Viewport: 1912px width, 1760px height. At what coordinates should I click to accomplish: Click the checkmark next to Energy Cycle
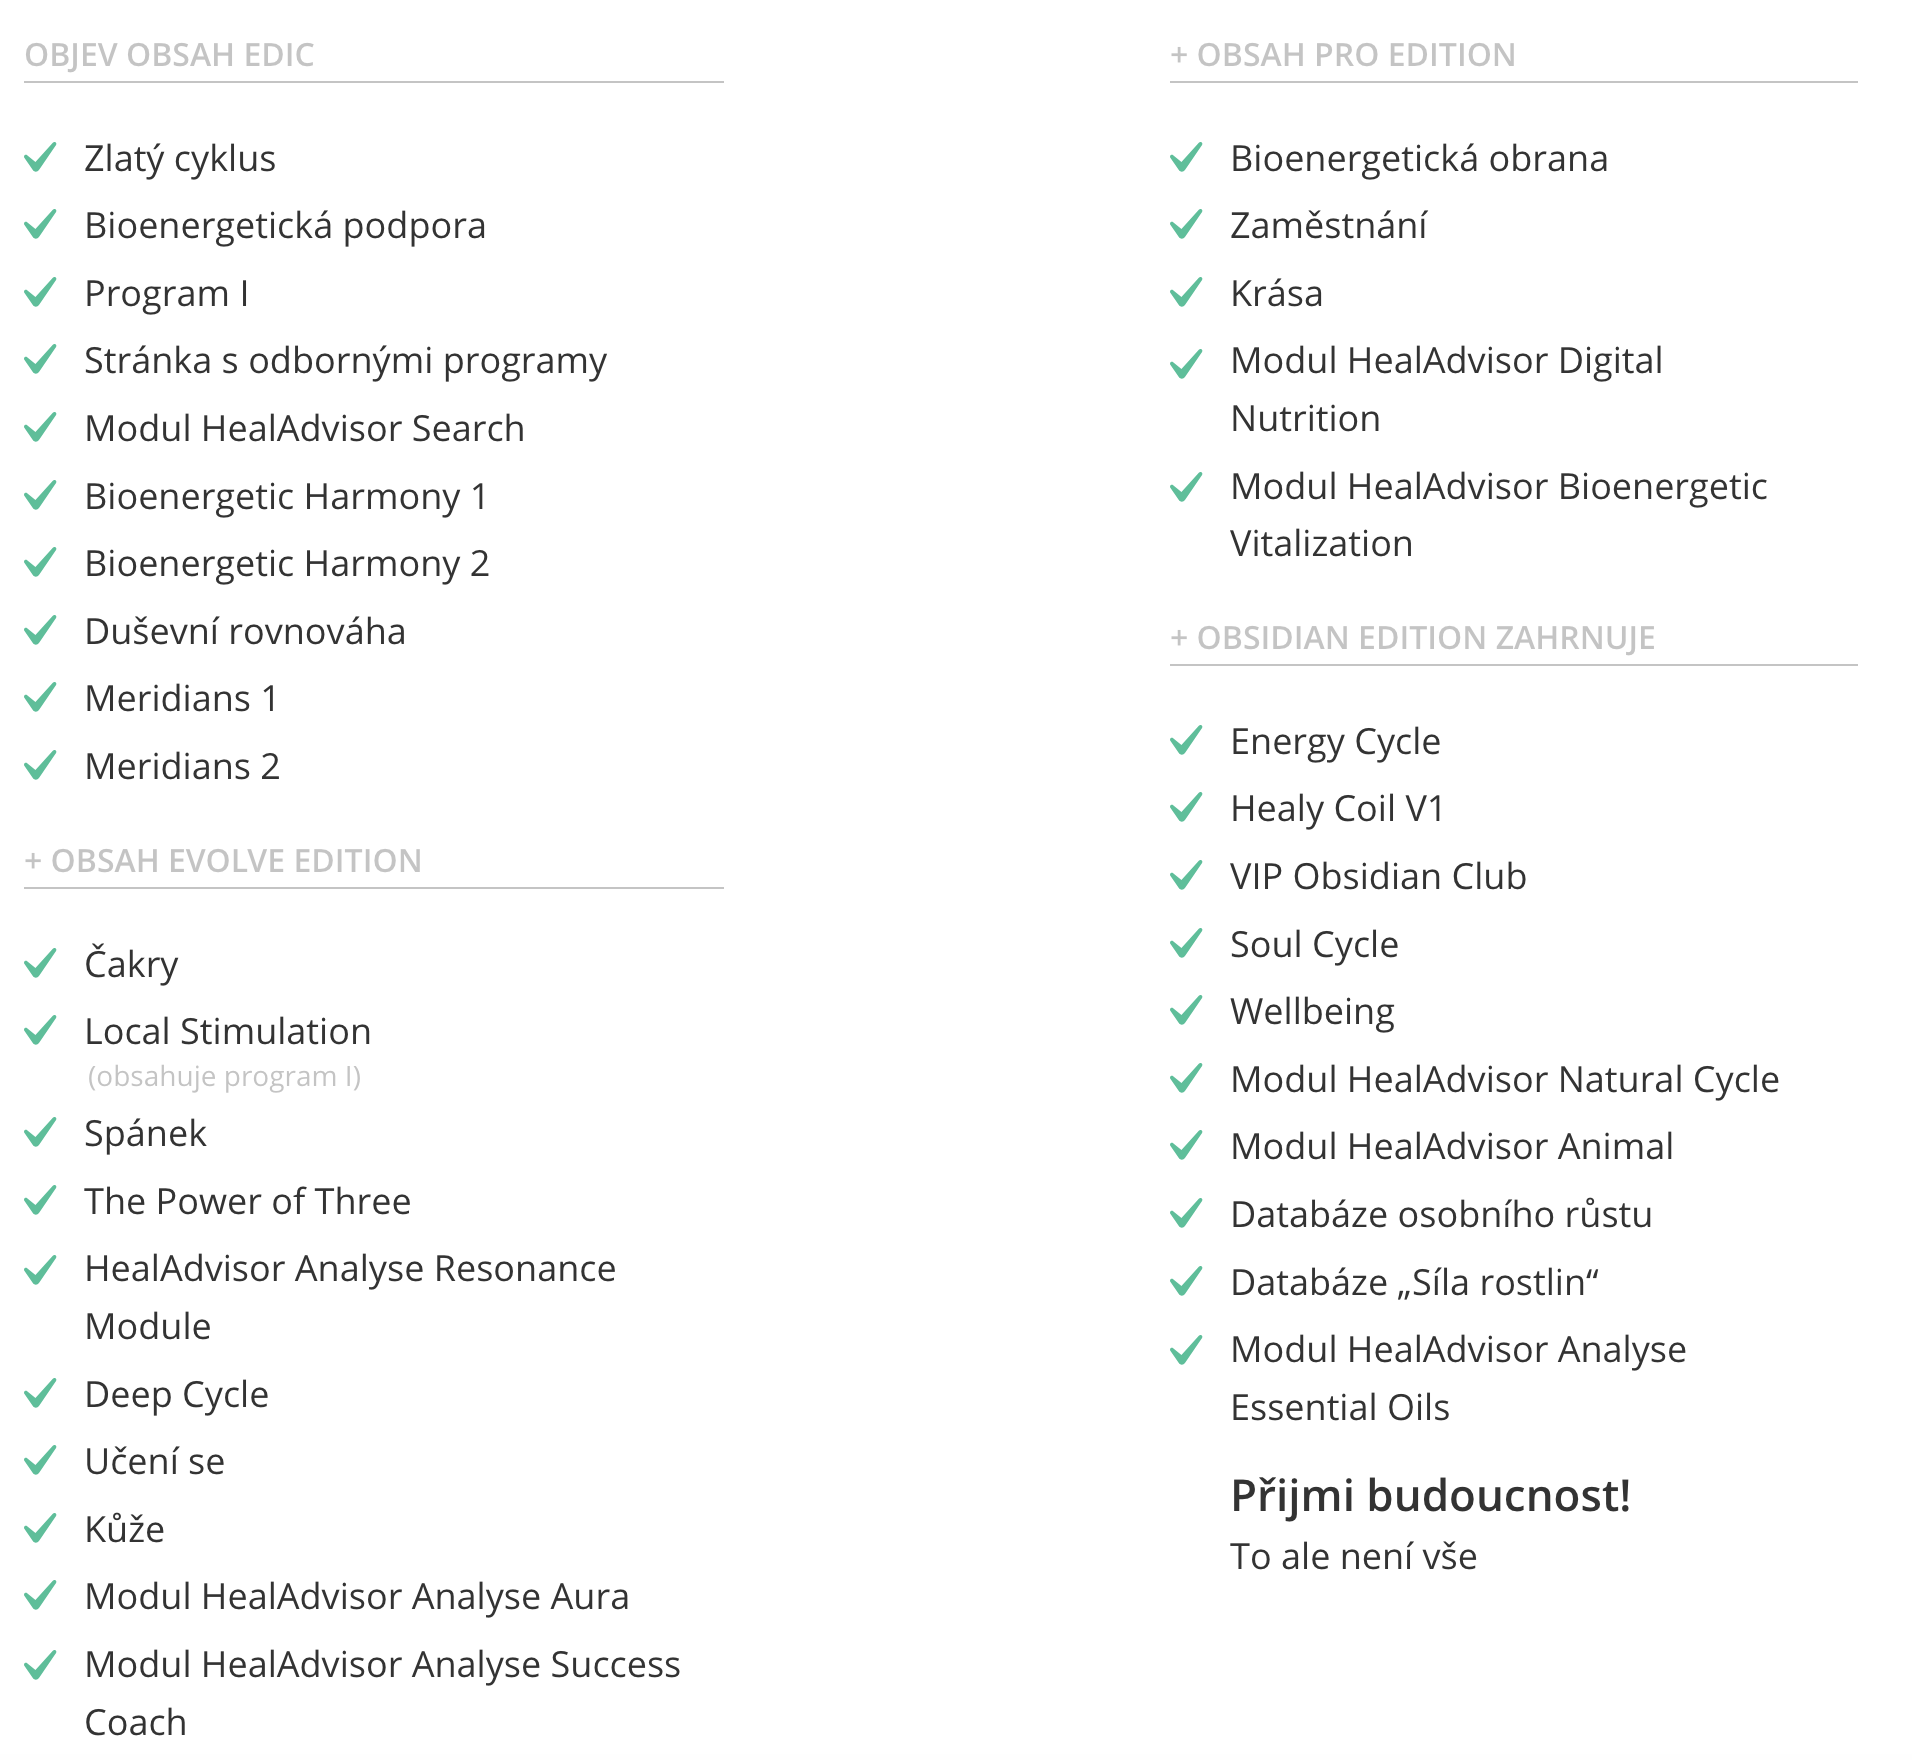[1186, 740]
